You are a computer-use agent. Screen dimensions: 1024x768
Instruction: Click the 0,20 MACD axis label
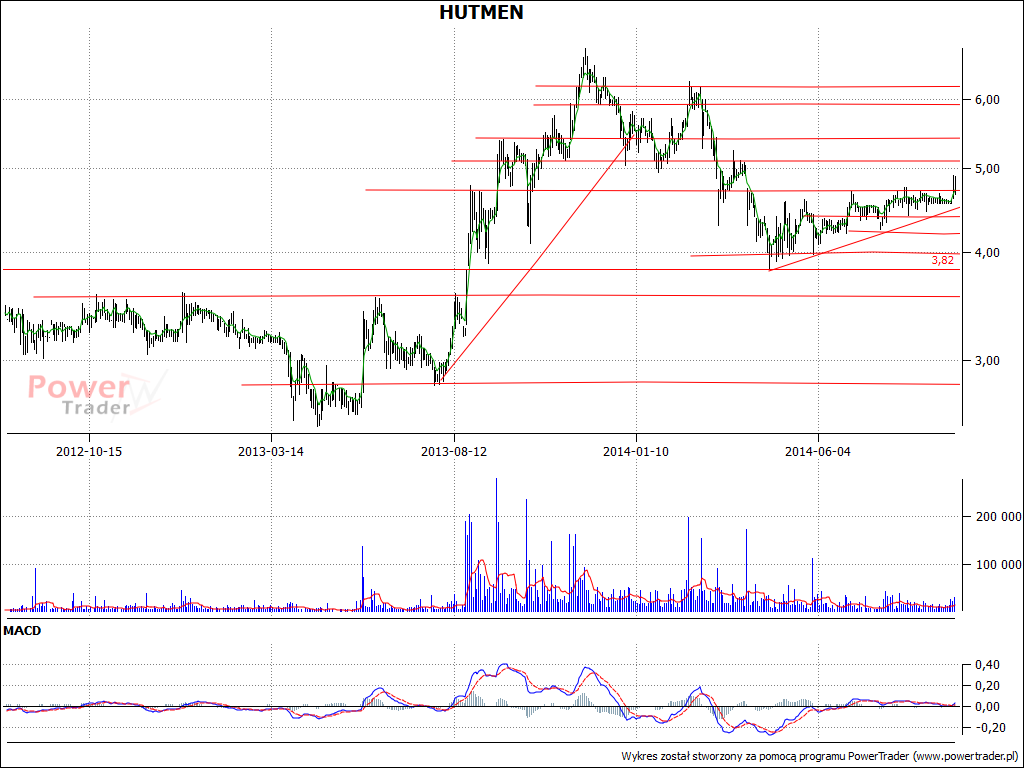point(987,686)
